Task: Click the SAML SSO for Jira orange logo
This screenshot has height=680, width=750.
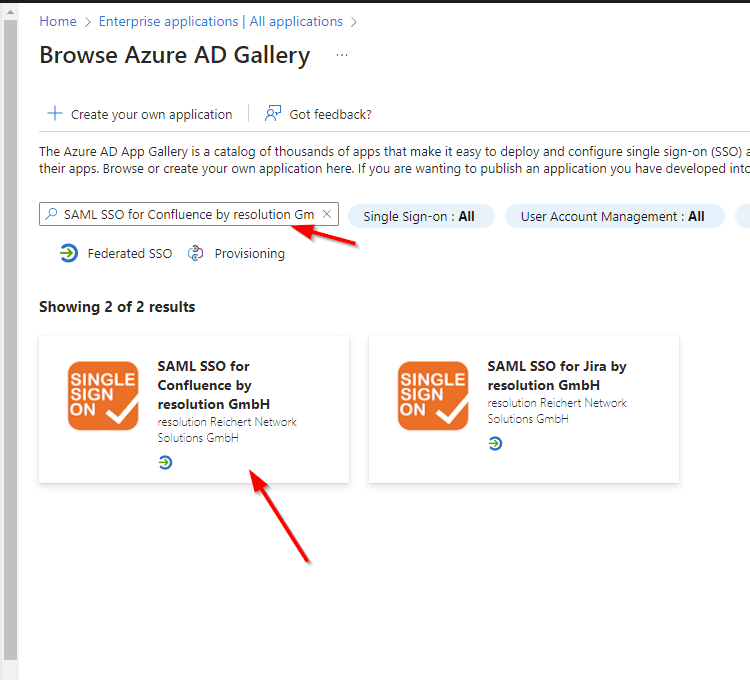Action: tap(433, 396)
